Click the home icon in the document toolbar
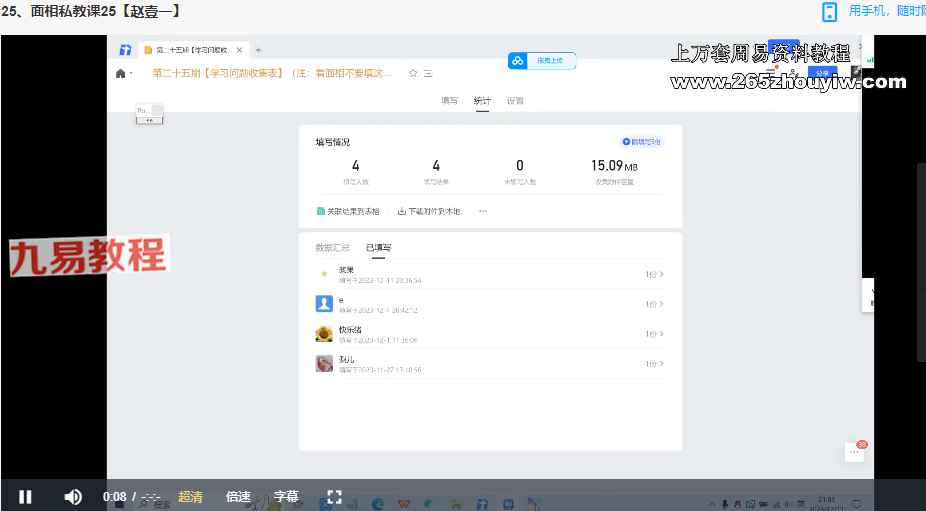 (121, 73)
